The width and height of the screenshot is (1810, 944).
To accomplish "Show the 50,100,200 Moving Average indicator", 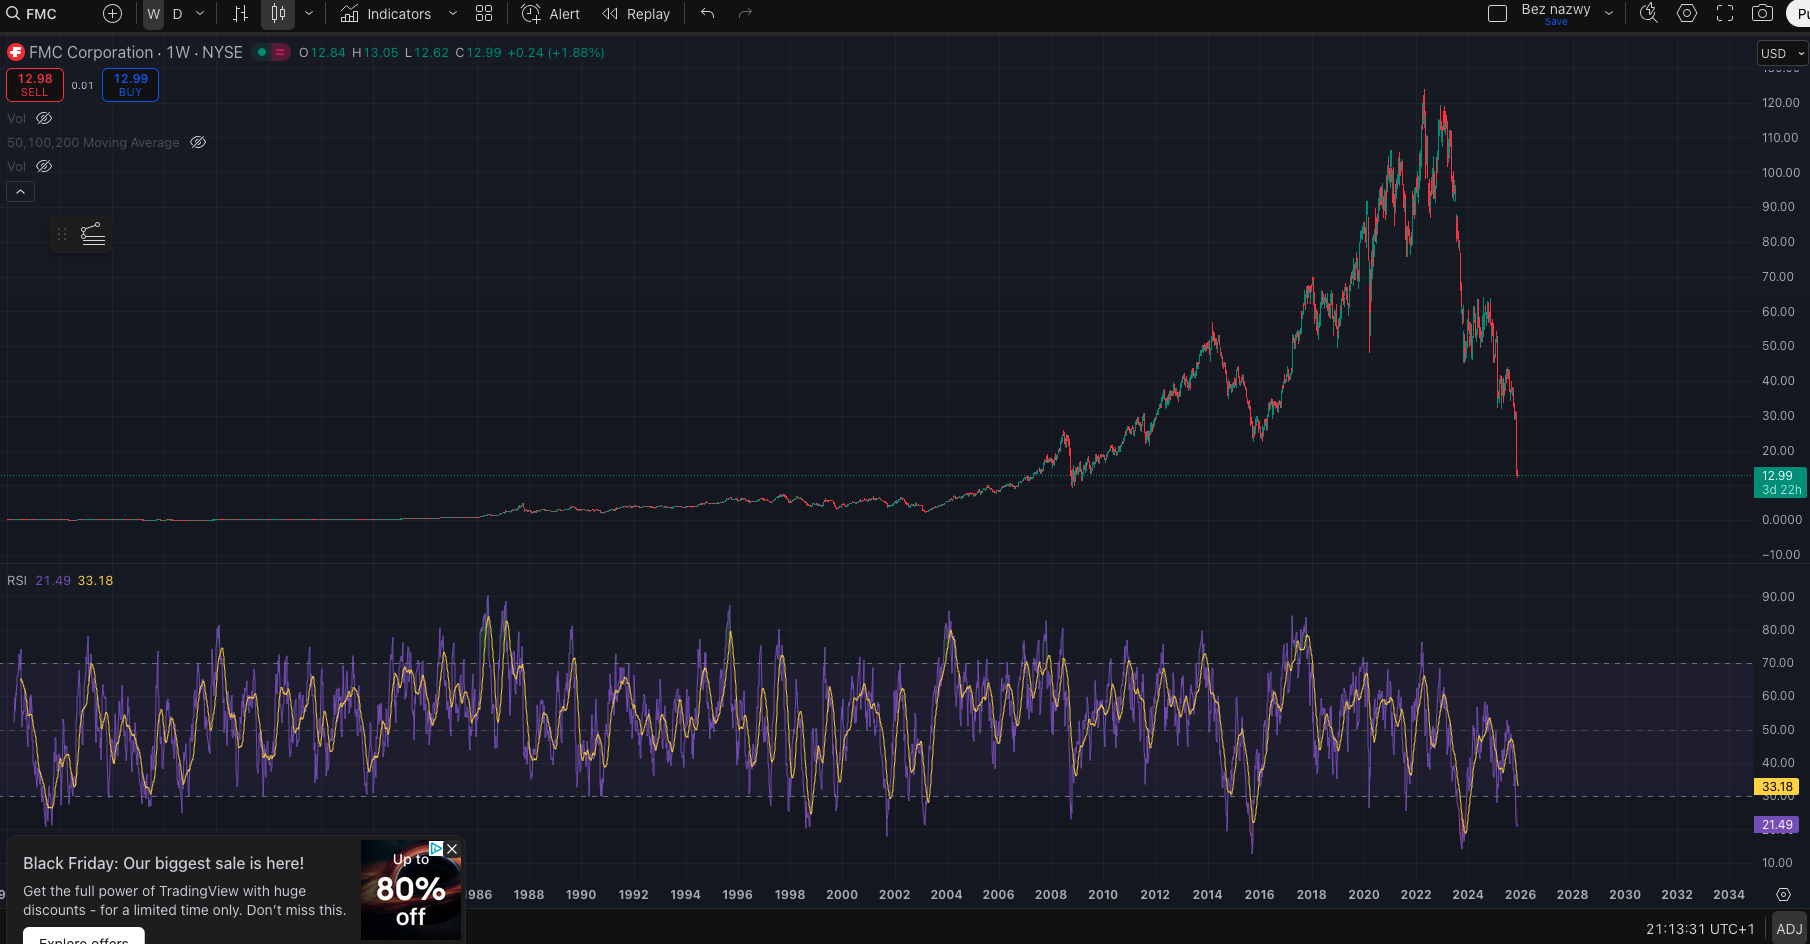I will click(x=198, y=143).
